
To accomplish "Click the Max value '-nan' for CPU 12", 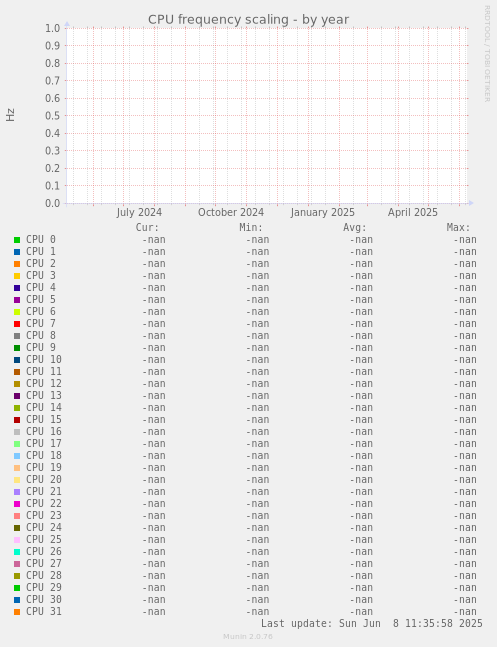I will tap(465, 383).
